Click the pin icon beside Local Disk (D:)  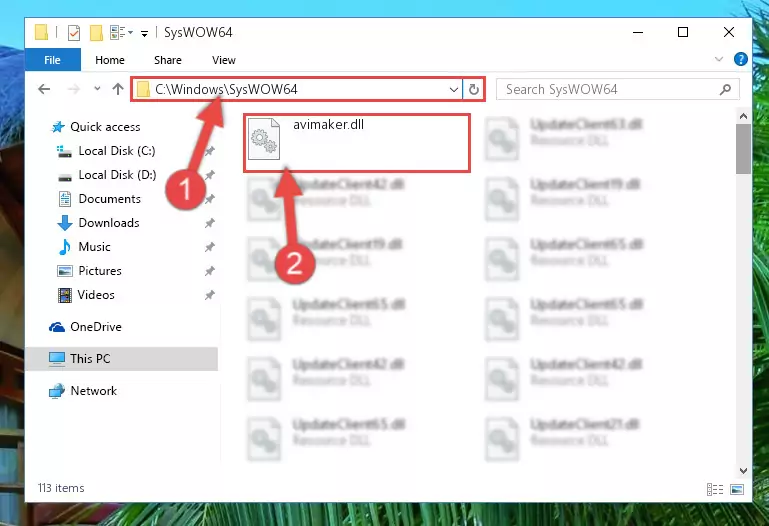(x=209, y=175)
